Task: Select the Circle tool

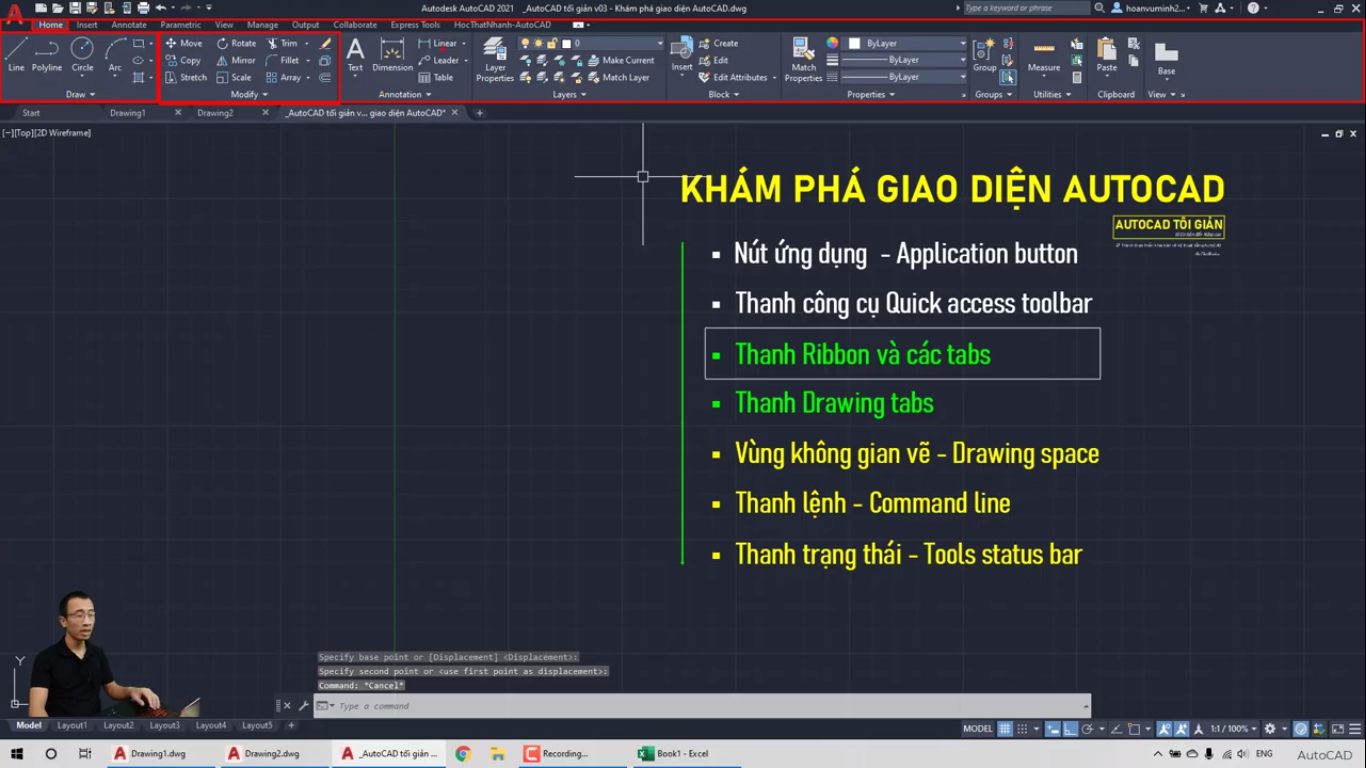Action: pyautogui.click(x=82, y=55)
